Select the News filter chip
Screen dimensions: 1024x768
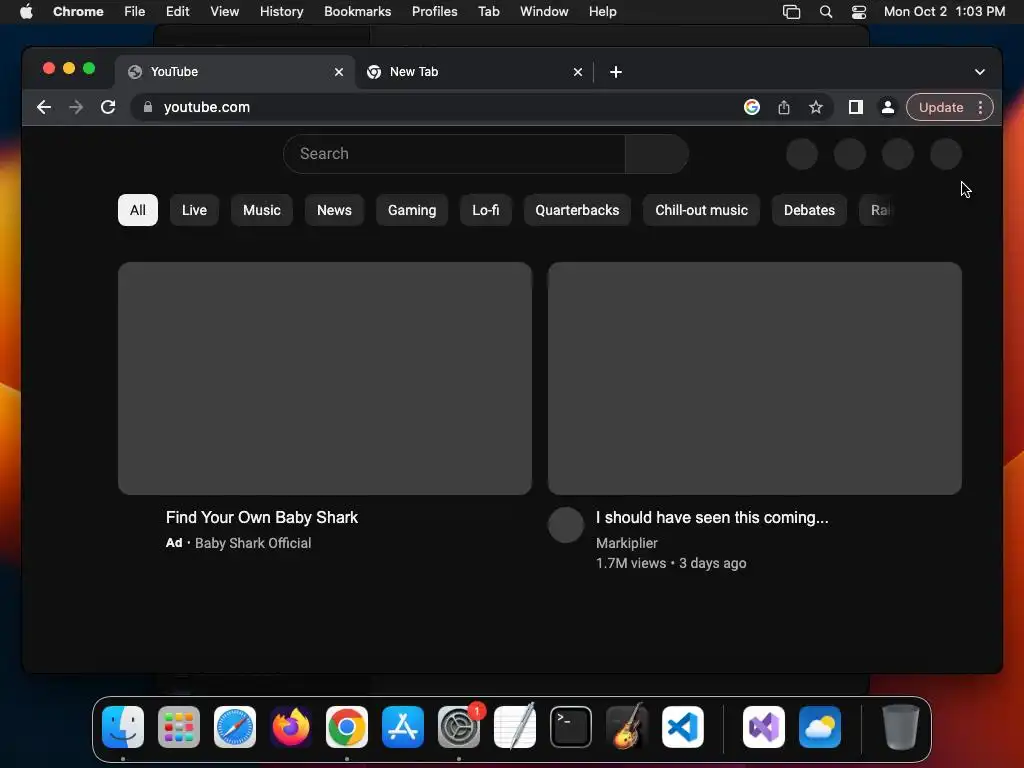click(334, 210)
